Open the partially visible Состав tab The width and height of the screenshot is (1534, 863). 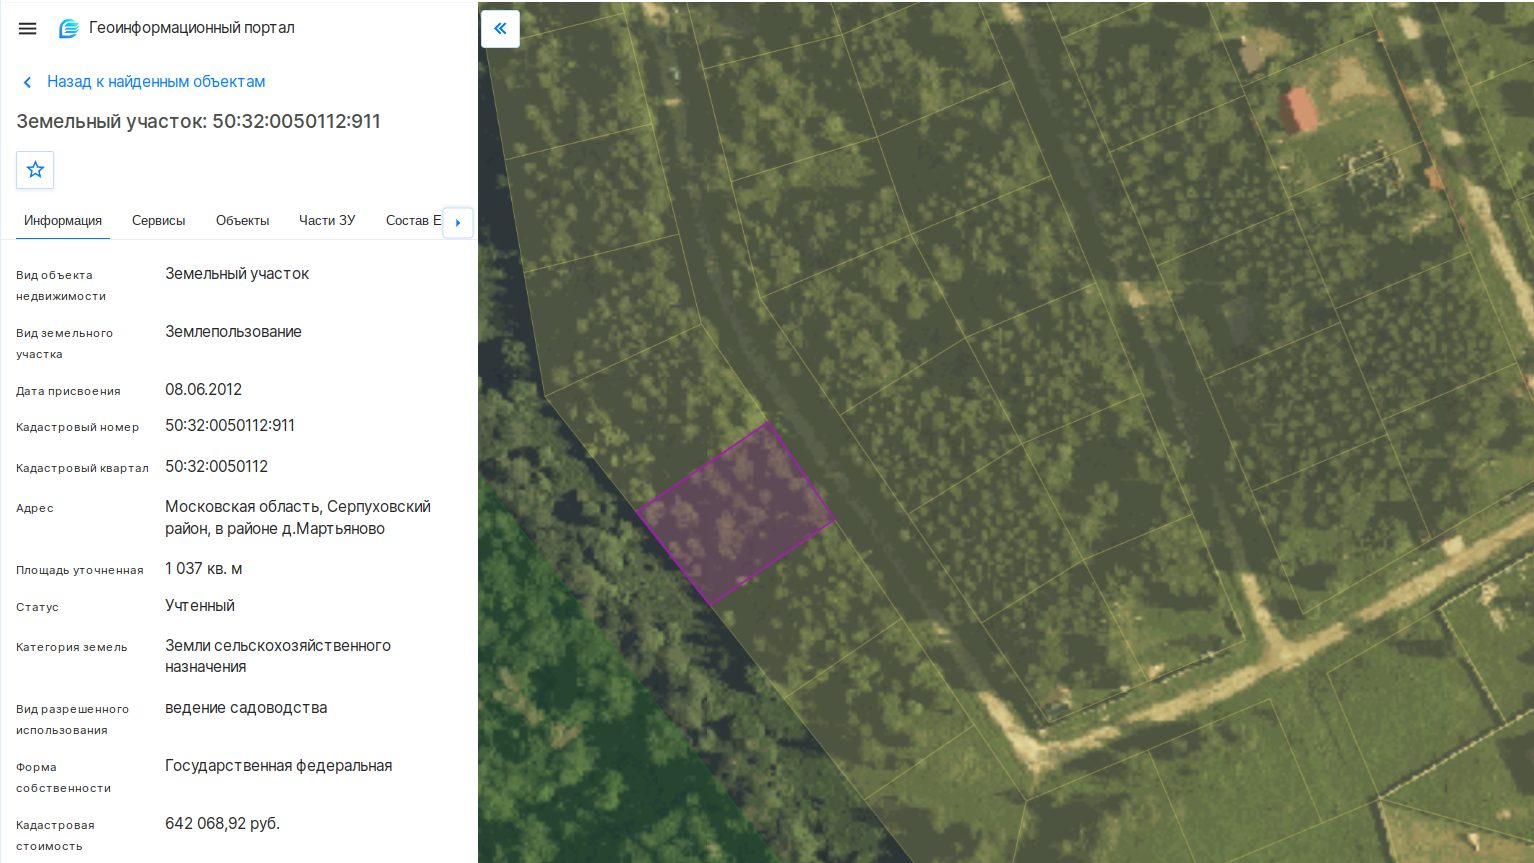click(x=413, y=221)
